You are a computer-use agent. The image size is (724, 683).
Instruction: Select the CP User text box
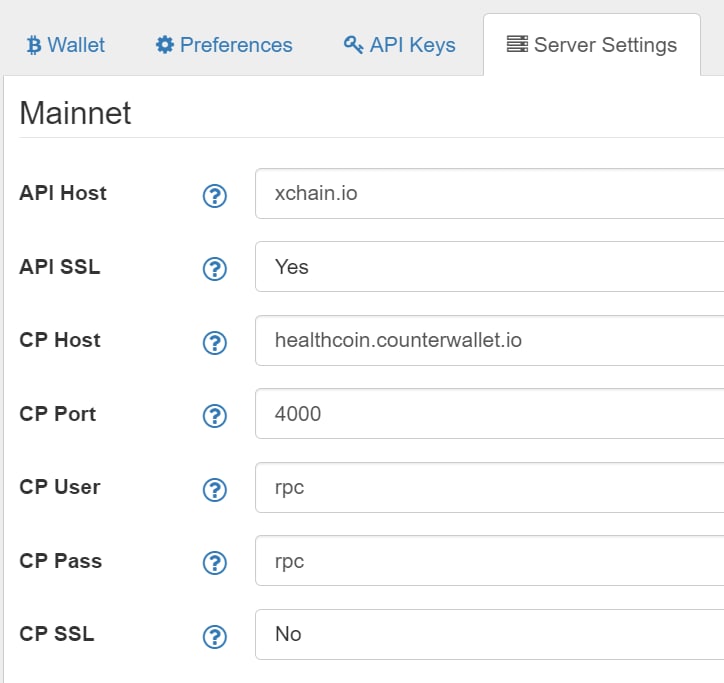click(x=489, y=487)
